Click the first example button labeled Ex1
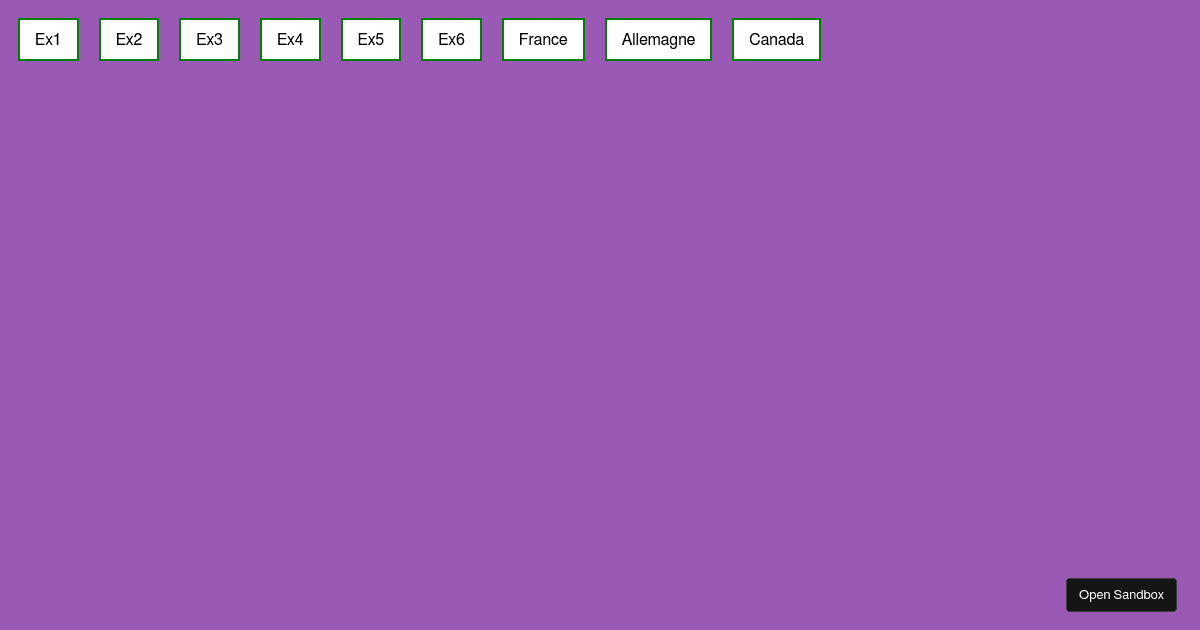This screenshot has width=1200, height=630. coord(48,39)
